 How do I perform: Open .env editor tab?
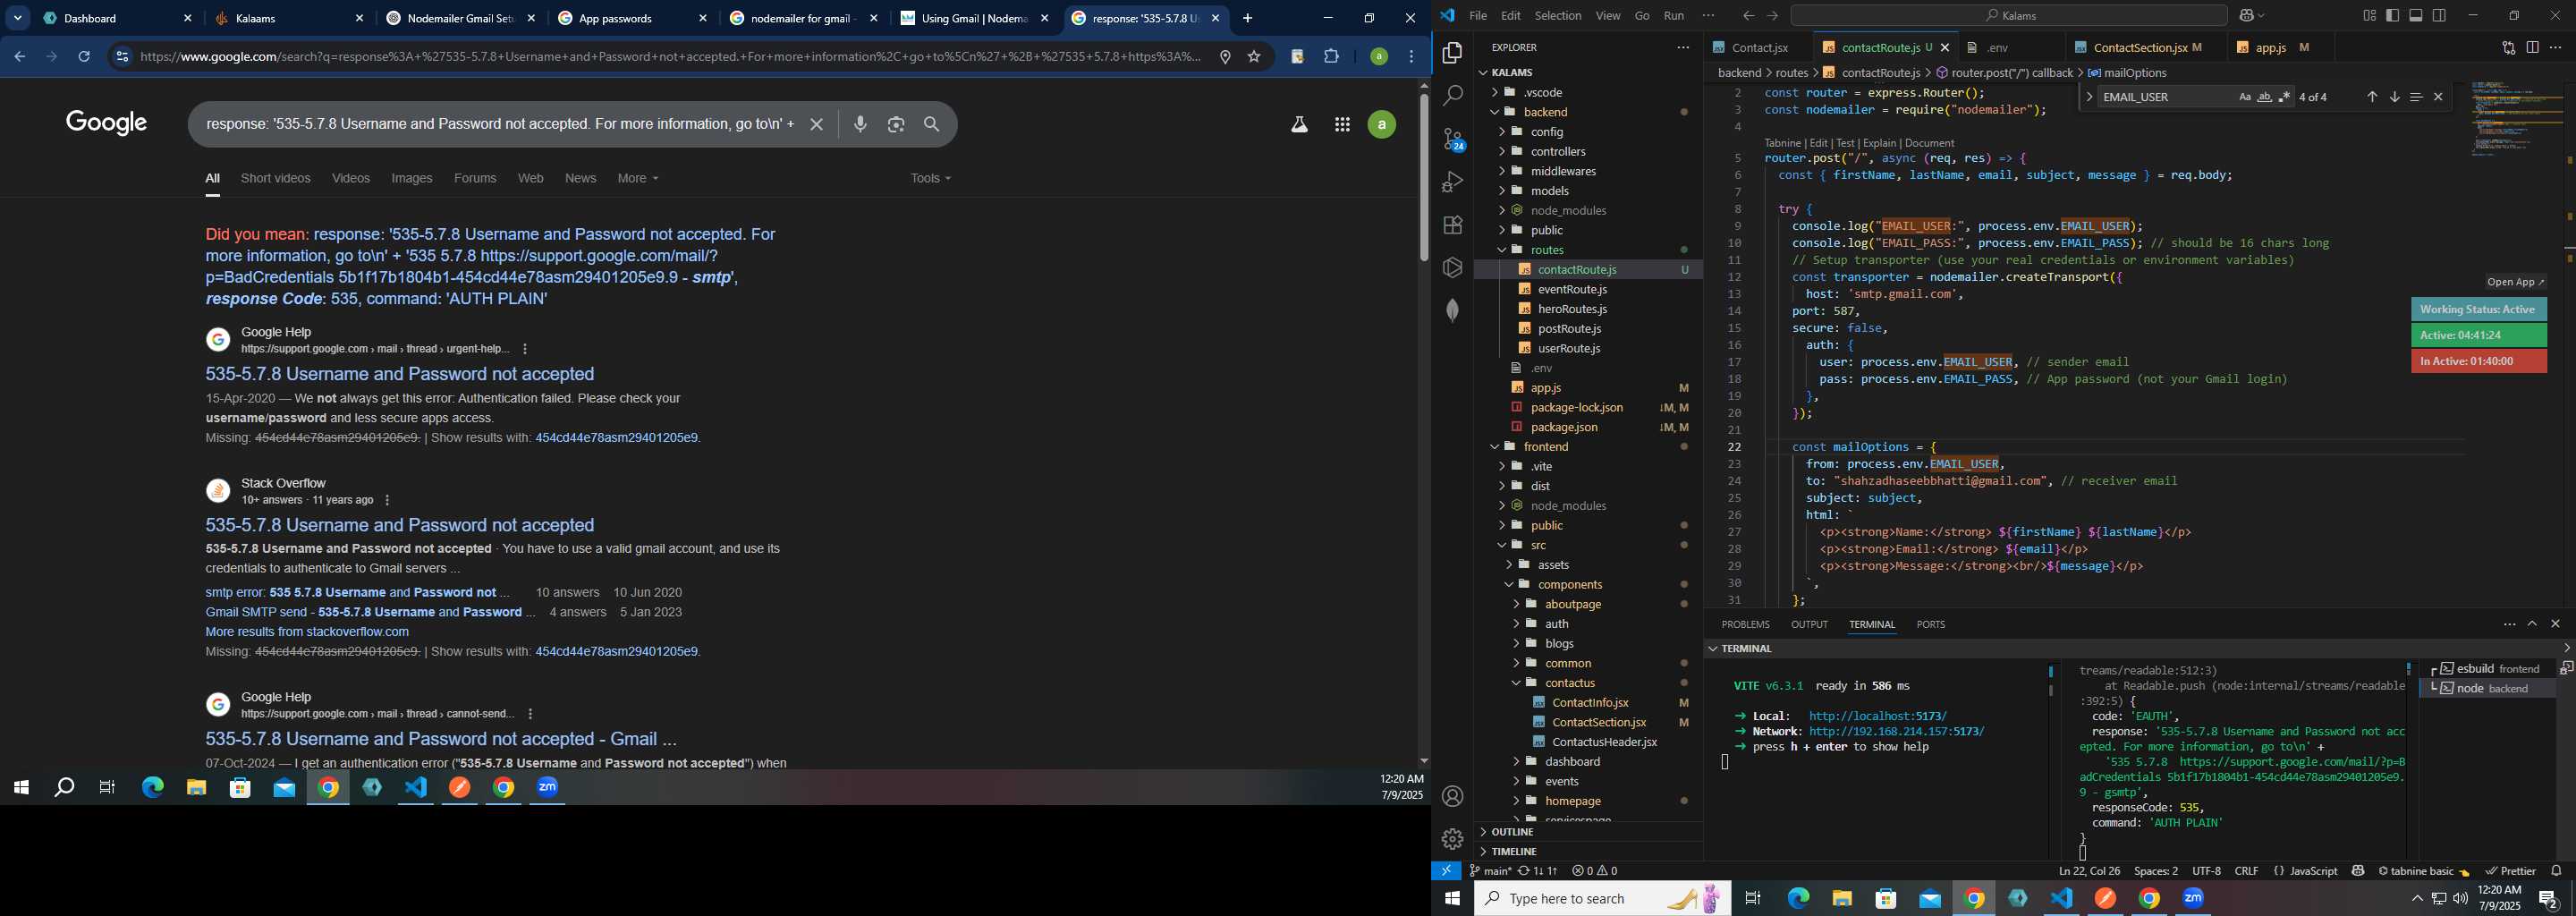point(1997,47)
